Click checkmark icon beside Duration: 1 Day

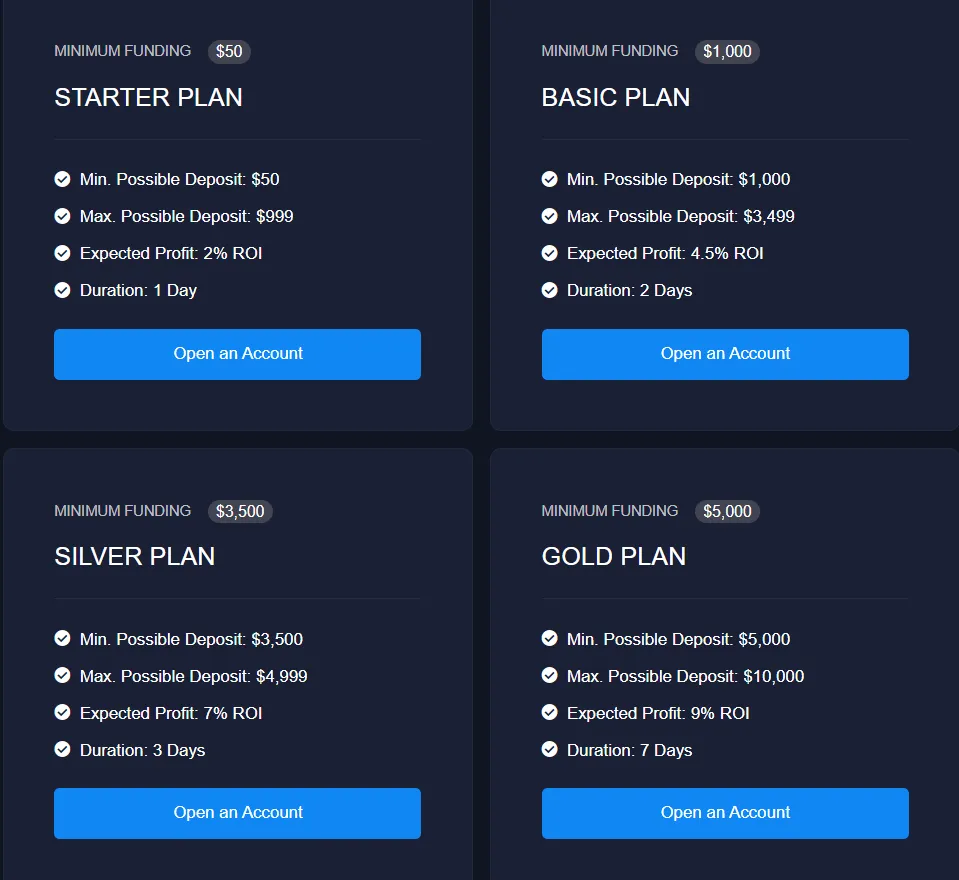tap(62, 291)
